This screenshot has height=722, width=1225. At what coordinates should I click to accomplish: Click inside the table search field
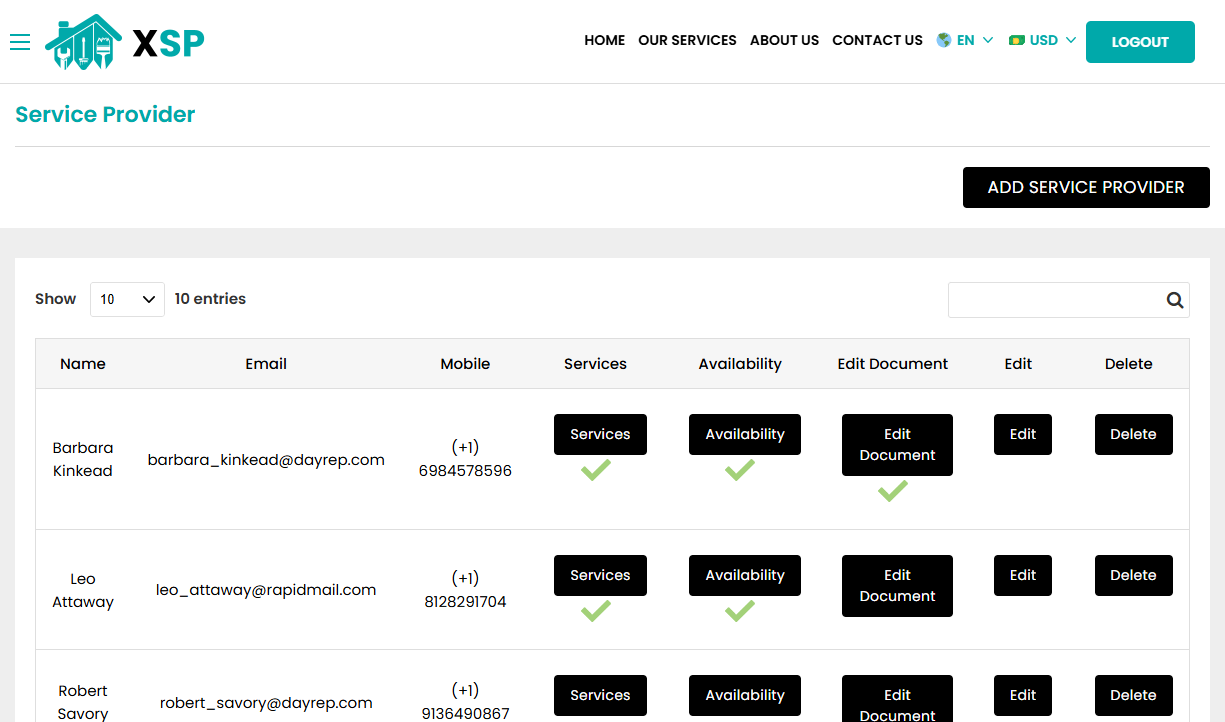(1050, 299)
